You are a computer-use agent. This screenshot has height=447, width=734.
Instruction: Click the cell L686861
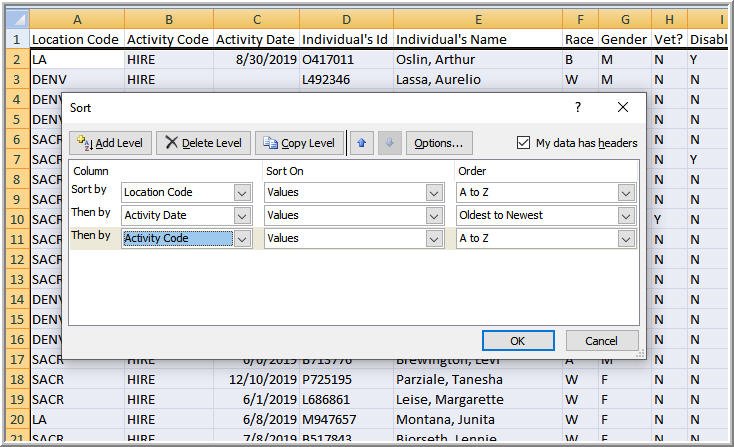pyautogui.click(x=346, y=399)
